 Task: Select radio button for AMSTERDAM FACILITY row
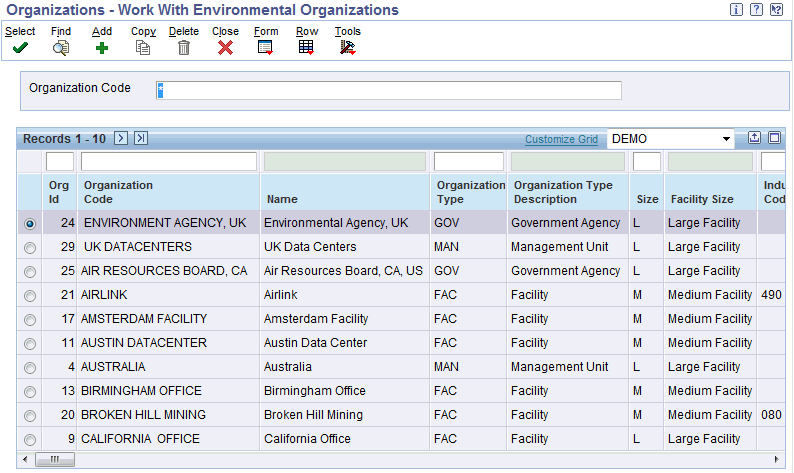tap(30, 320)
